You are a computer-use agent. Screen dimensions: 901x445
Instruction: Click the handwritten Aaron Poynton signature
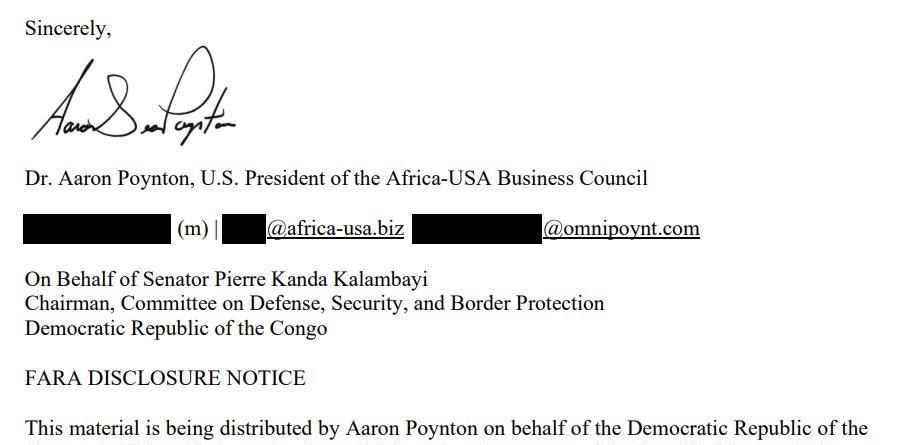click(133, 96)
